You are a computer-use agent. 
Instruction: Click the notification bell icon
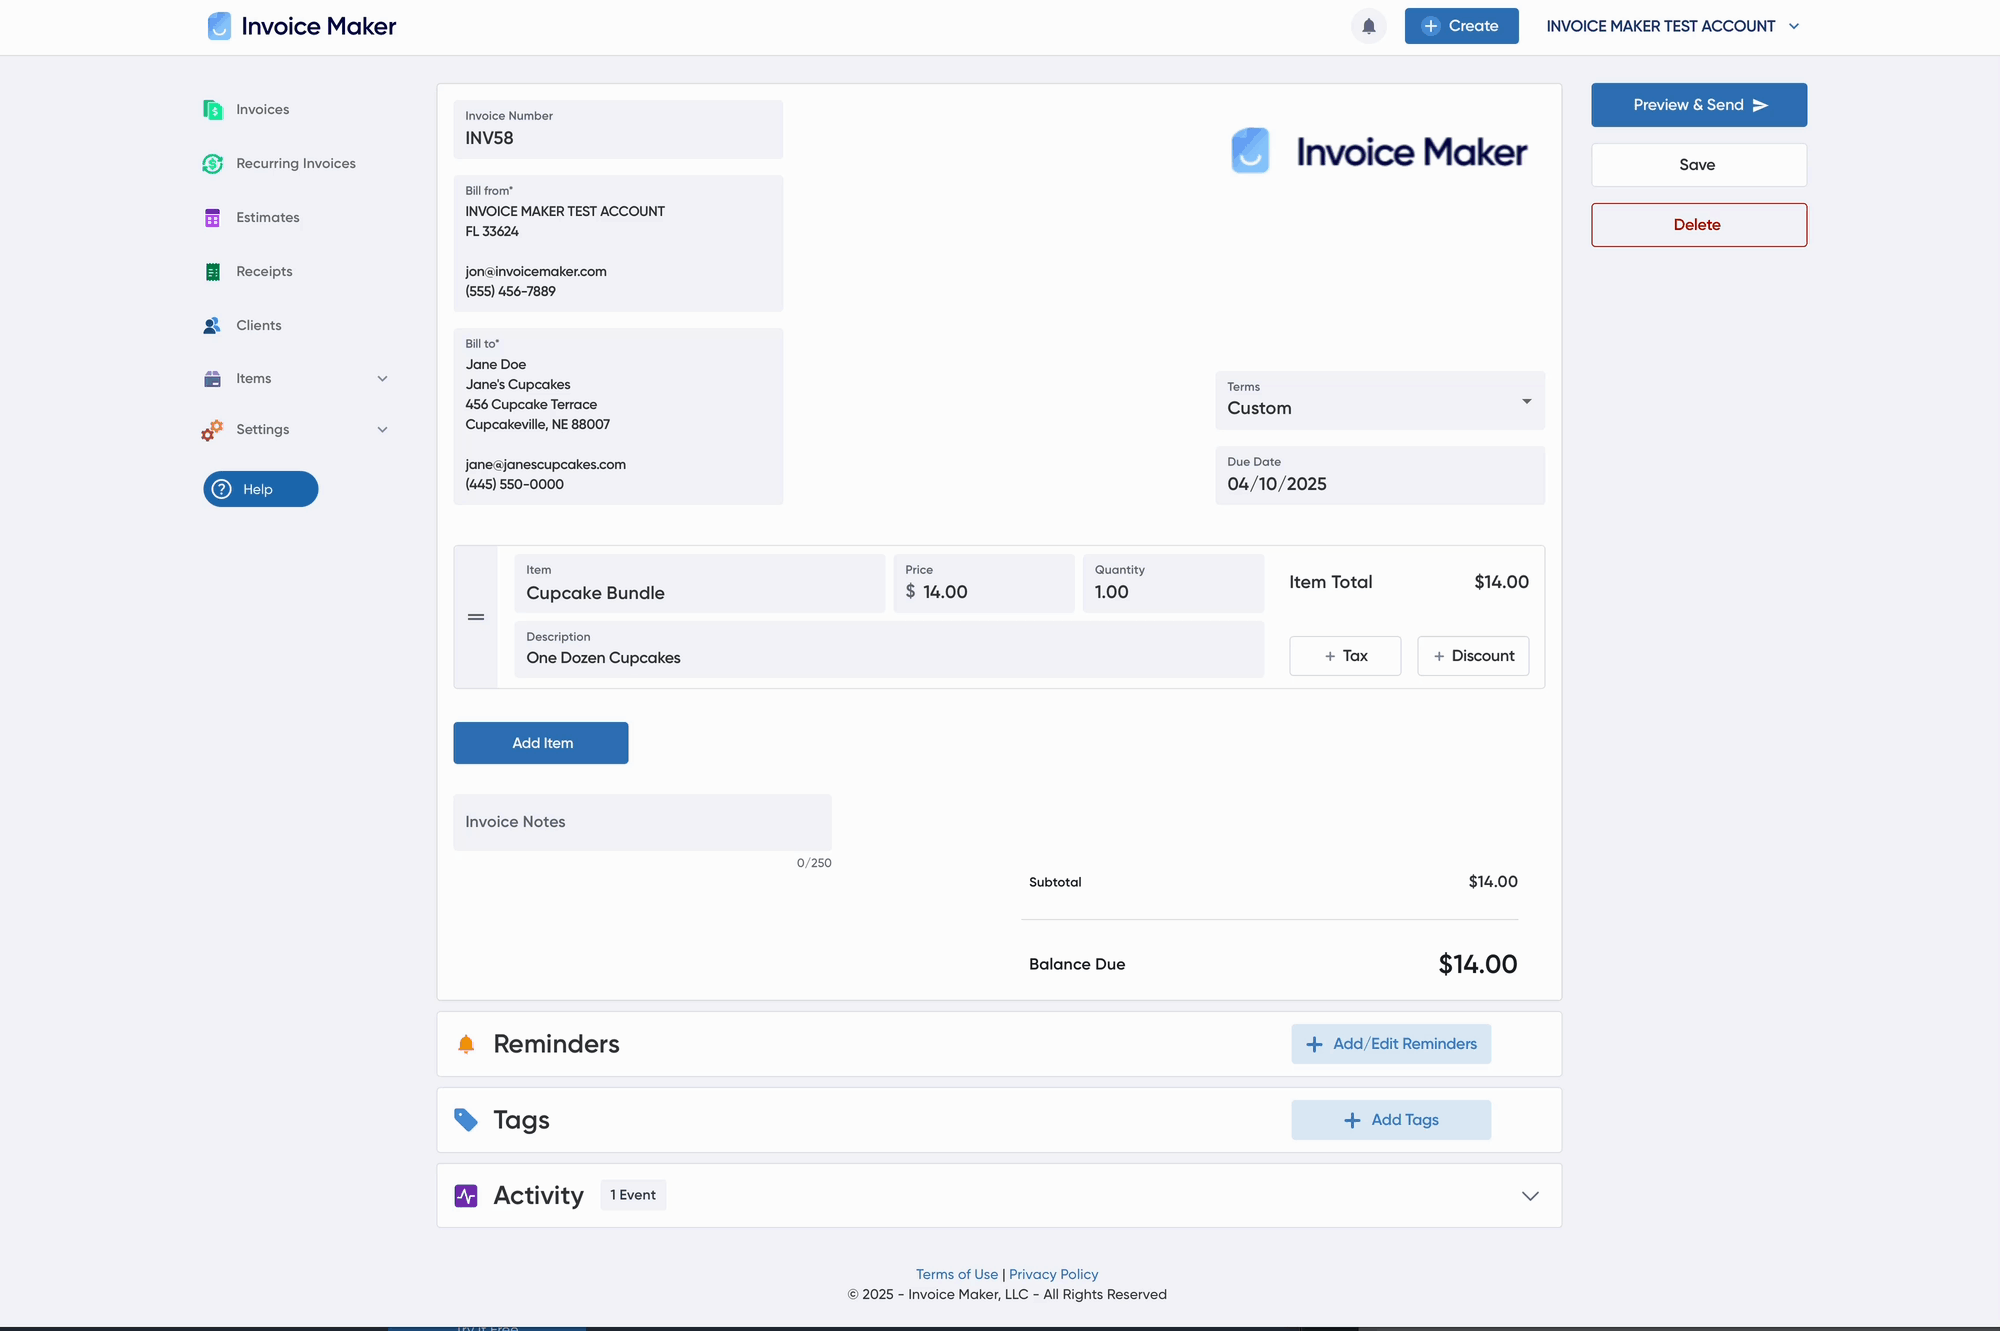[1368, 26]
